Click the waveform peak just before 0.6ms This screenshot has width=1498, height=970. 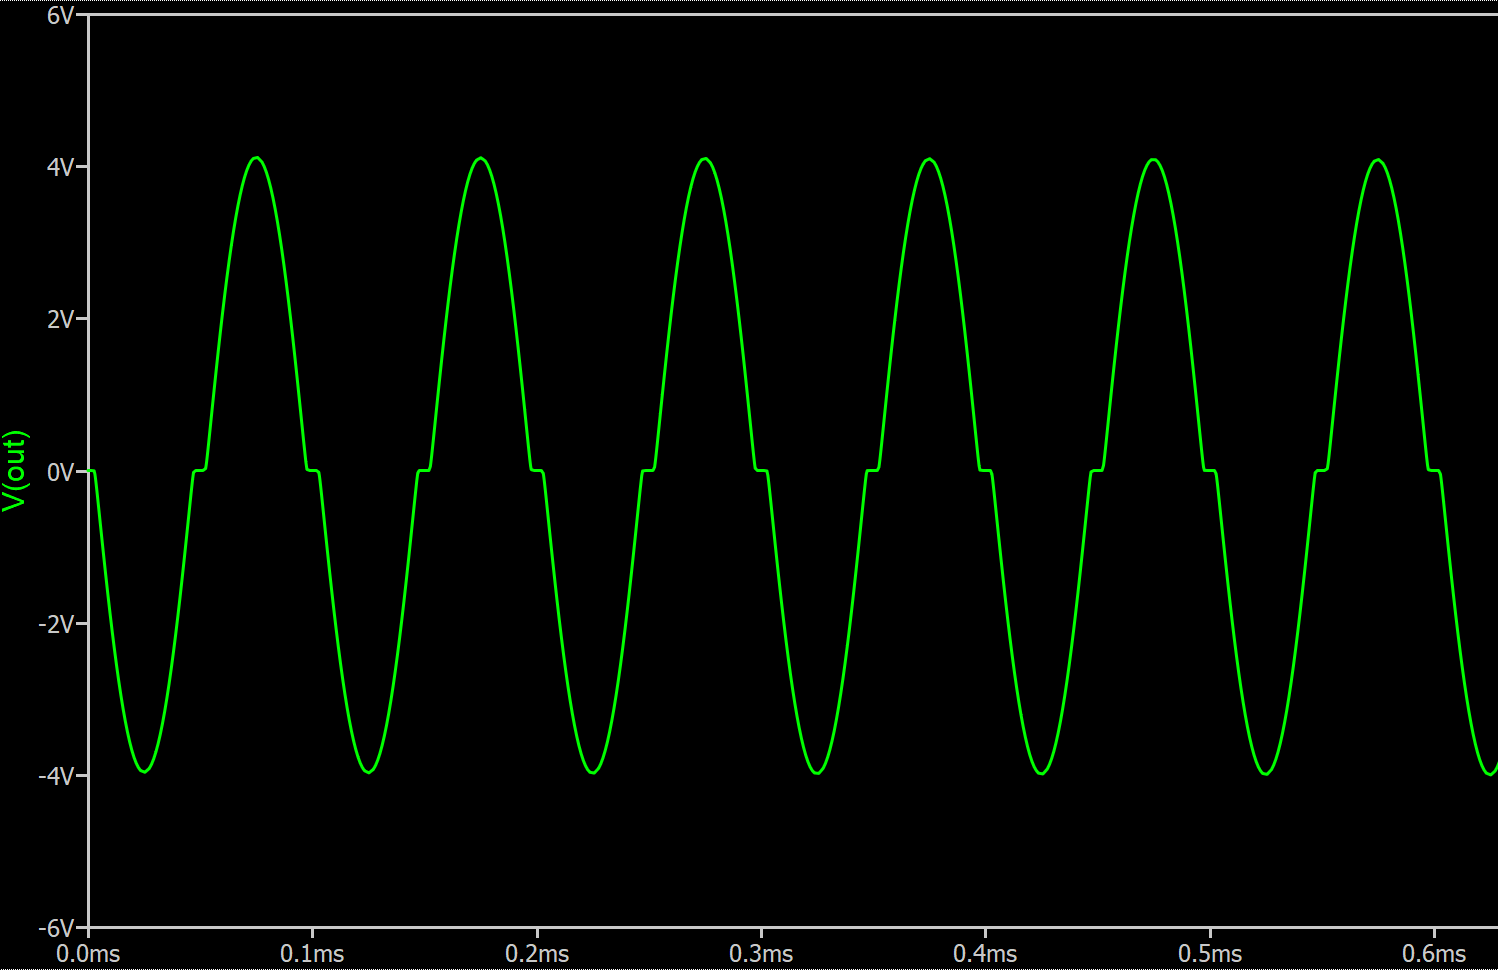[x=1379, y=160]
